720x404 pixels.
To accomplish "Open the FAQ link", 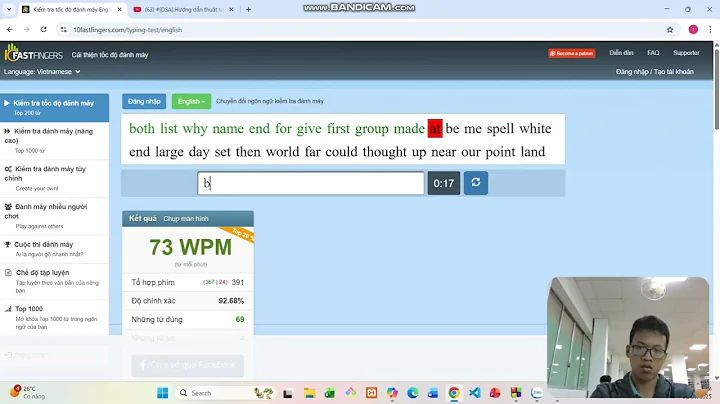I will pyautogui.click(x=653, y=53).
